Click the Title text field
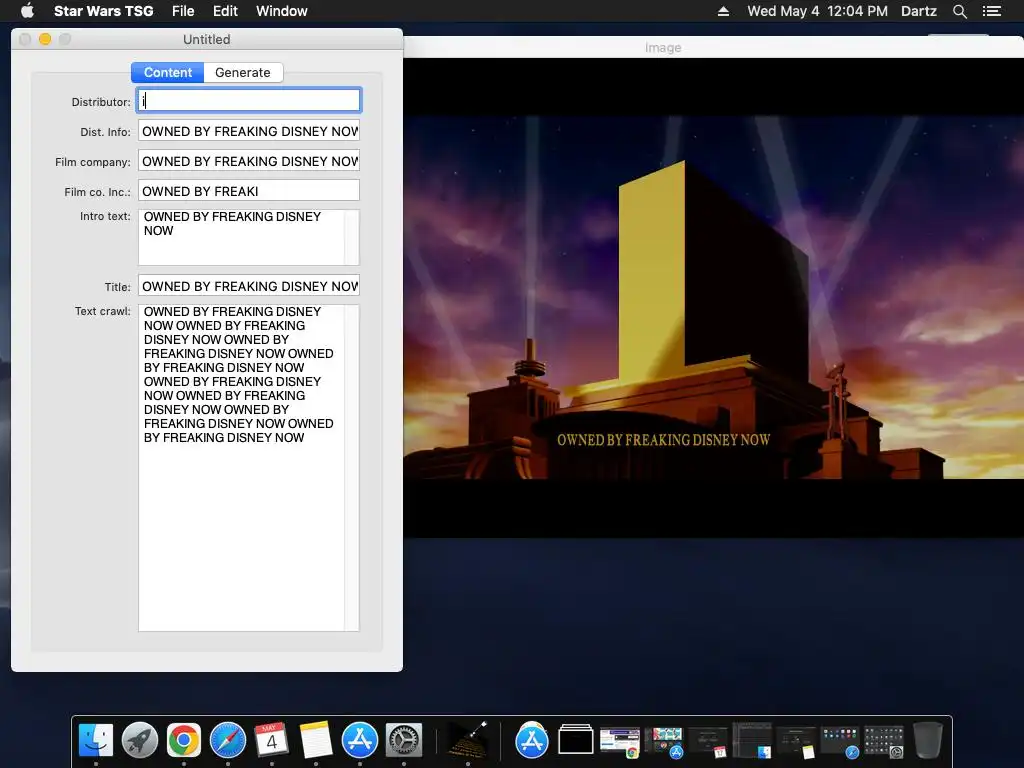 249,286
